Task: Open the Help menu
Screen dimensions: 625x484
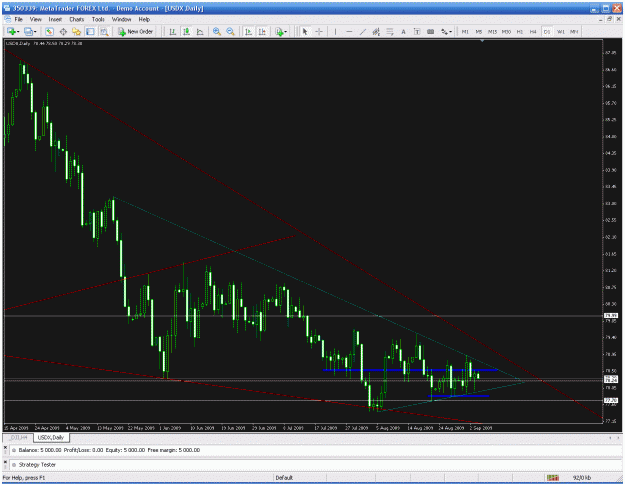Action: click(144, 19)
